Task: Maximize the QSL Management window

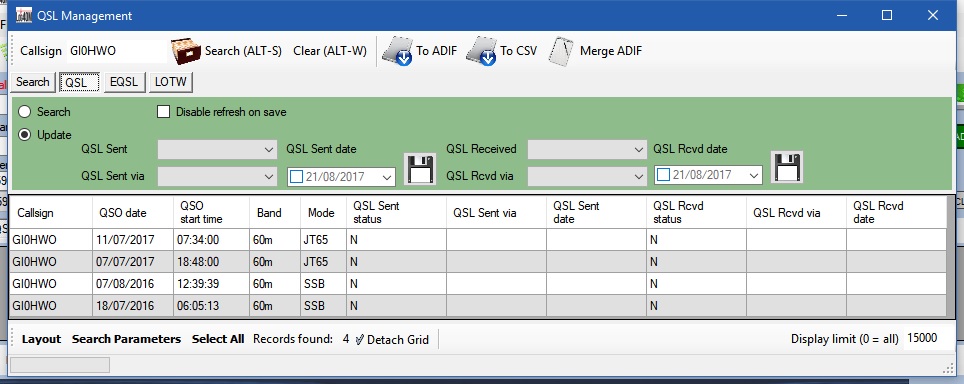Action: point(887,15)
